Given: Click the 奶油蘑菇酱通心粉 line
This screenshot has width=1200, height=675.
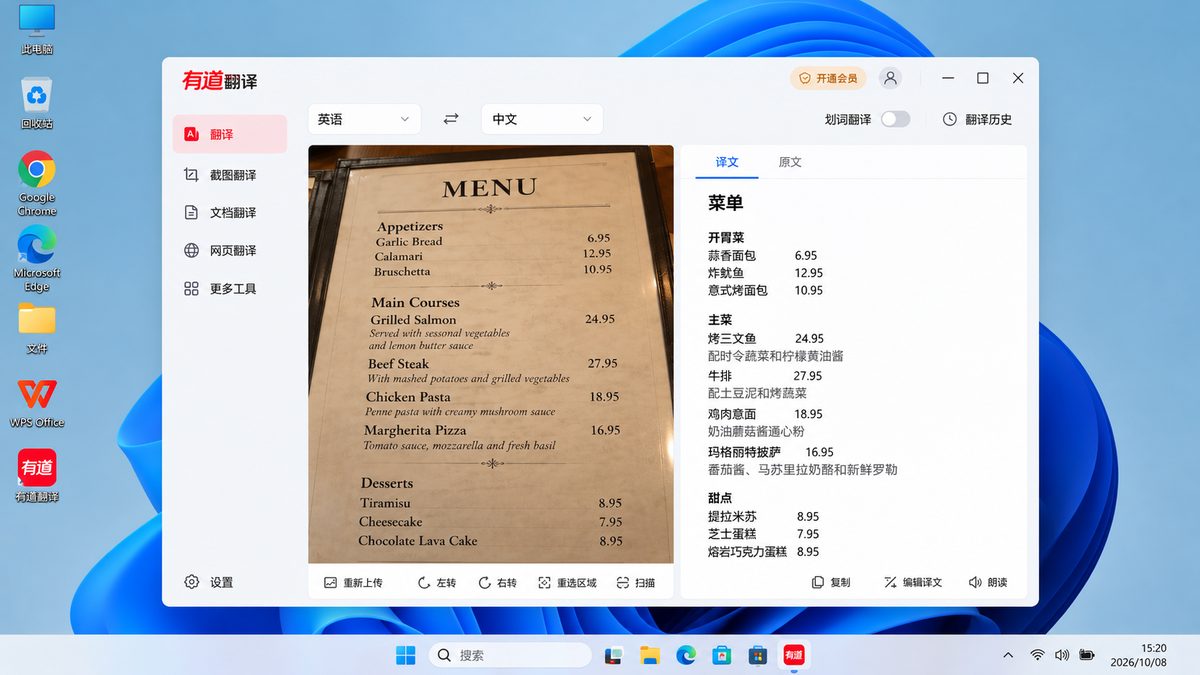Looking at the screenshot, I should (x=756, y=431).
